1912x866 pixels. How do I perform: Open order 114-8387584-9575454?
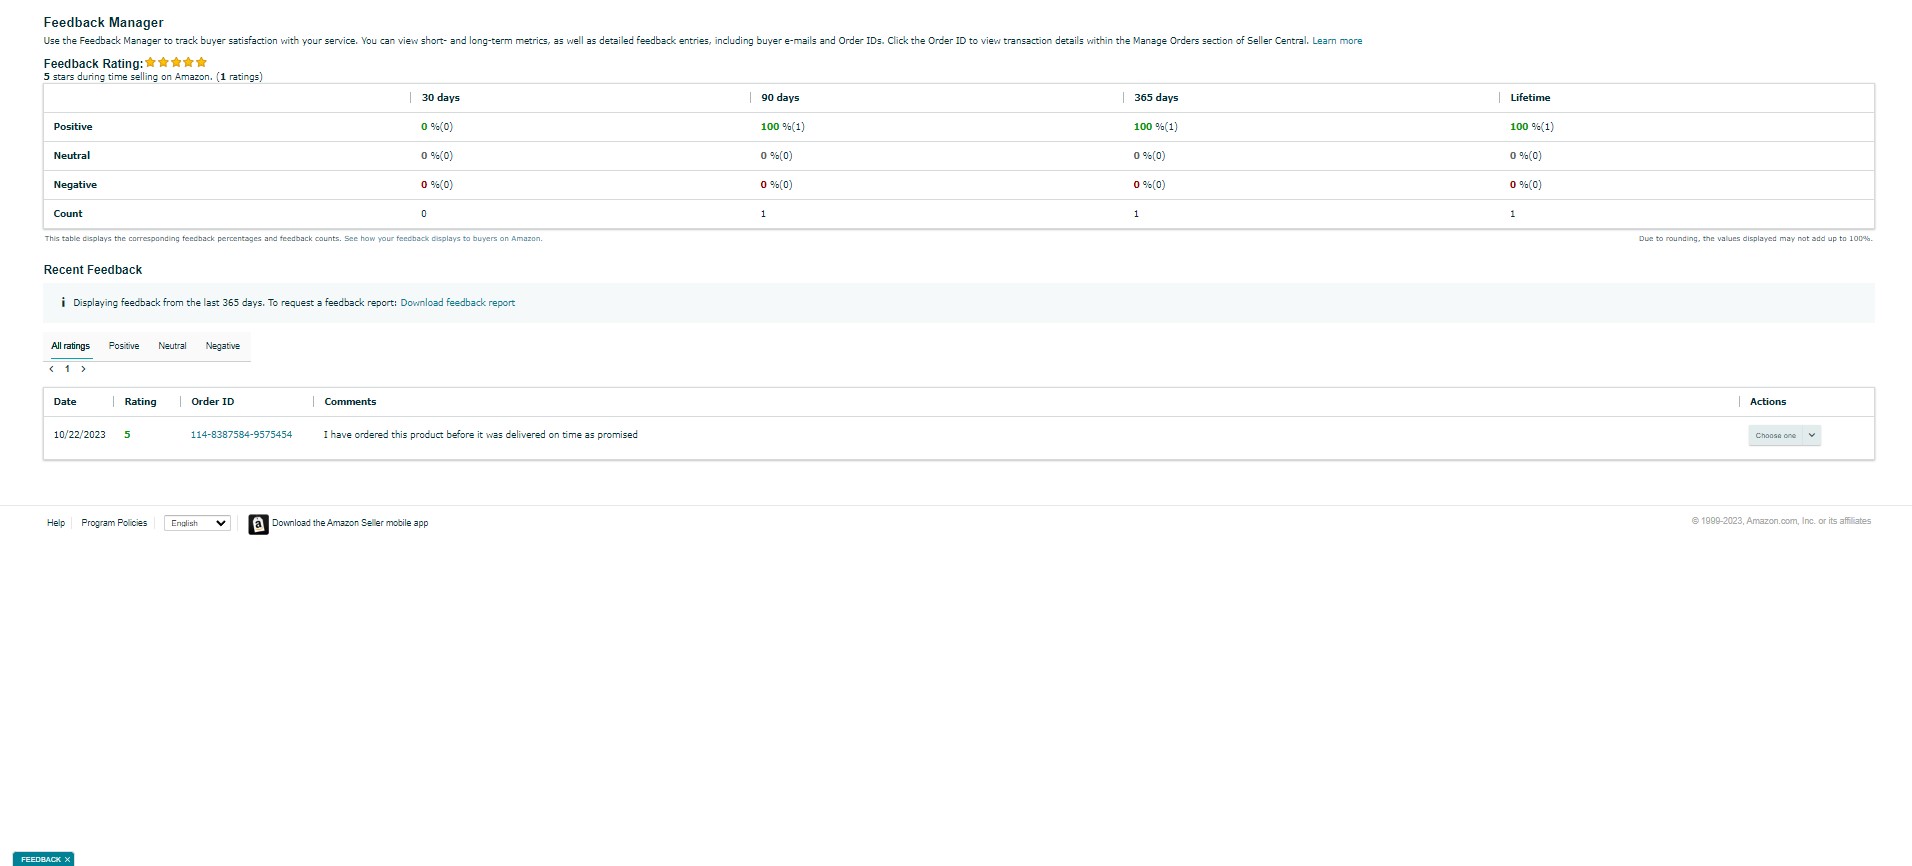241,435
